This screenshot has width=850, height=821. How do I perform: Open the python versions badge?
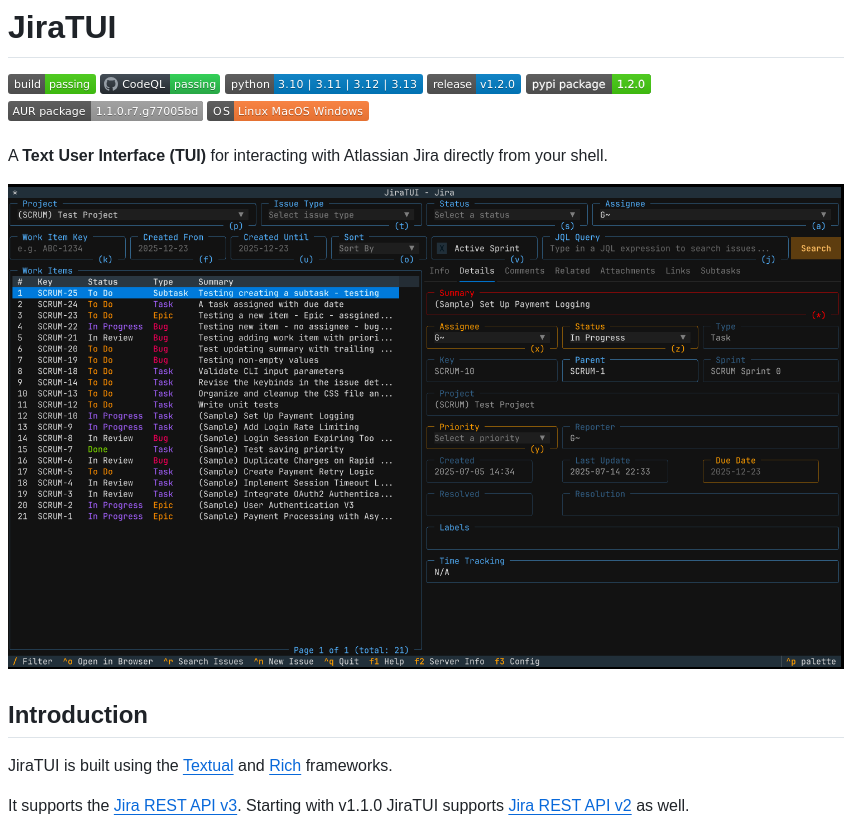(x=324, y=84)
